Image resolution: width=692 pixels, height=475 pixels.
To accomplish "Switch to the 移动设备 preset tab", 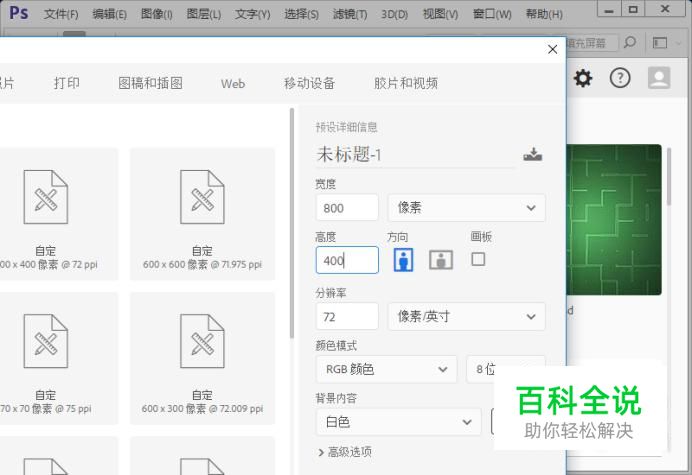I will tap(309, 83).
